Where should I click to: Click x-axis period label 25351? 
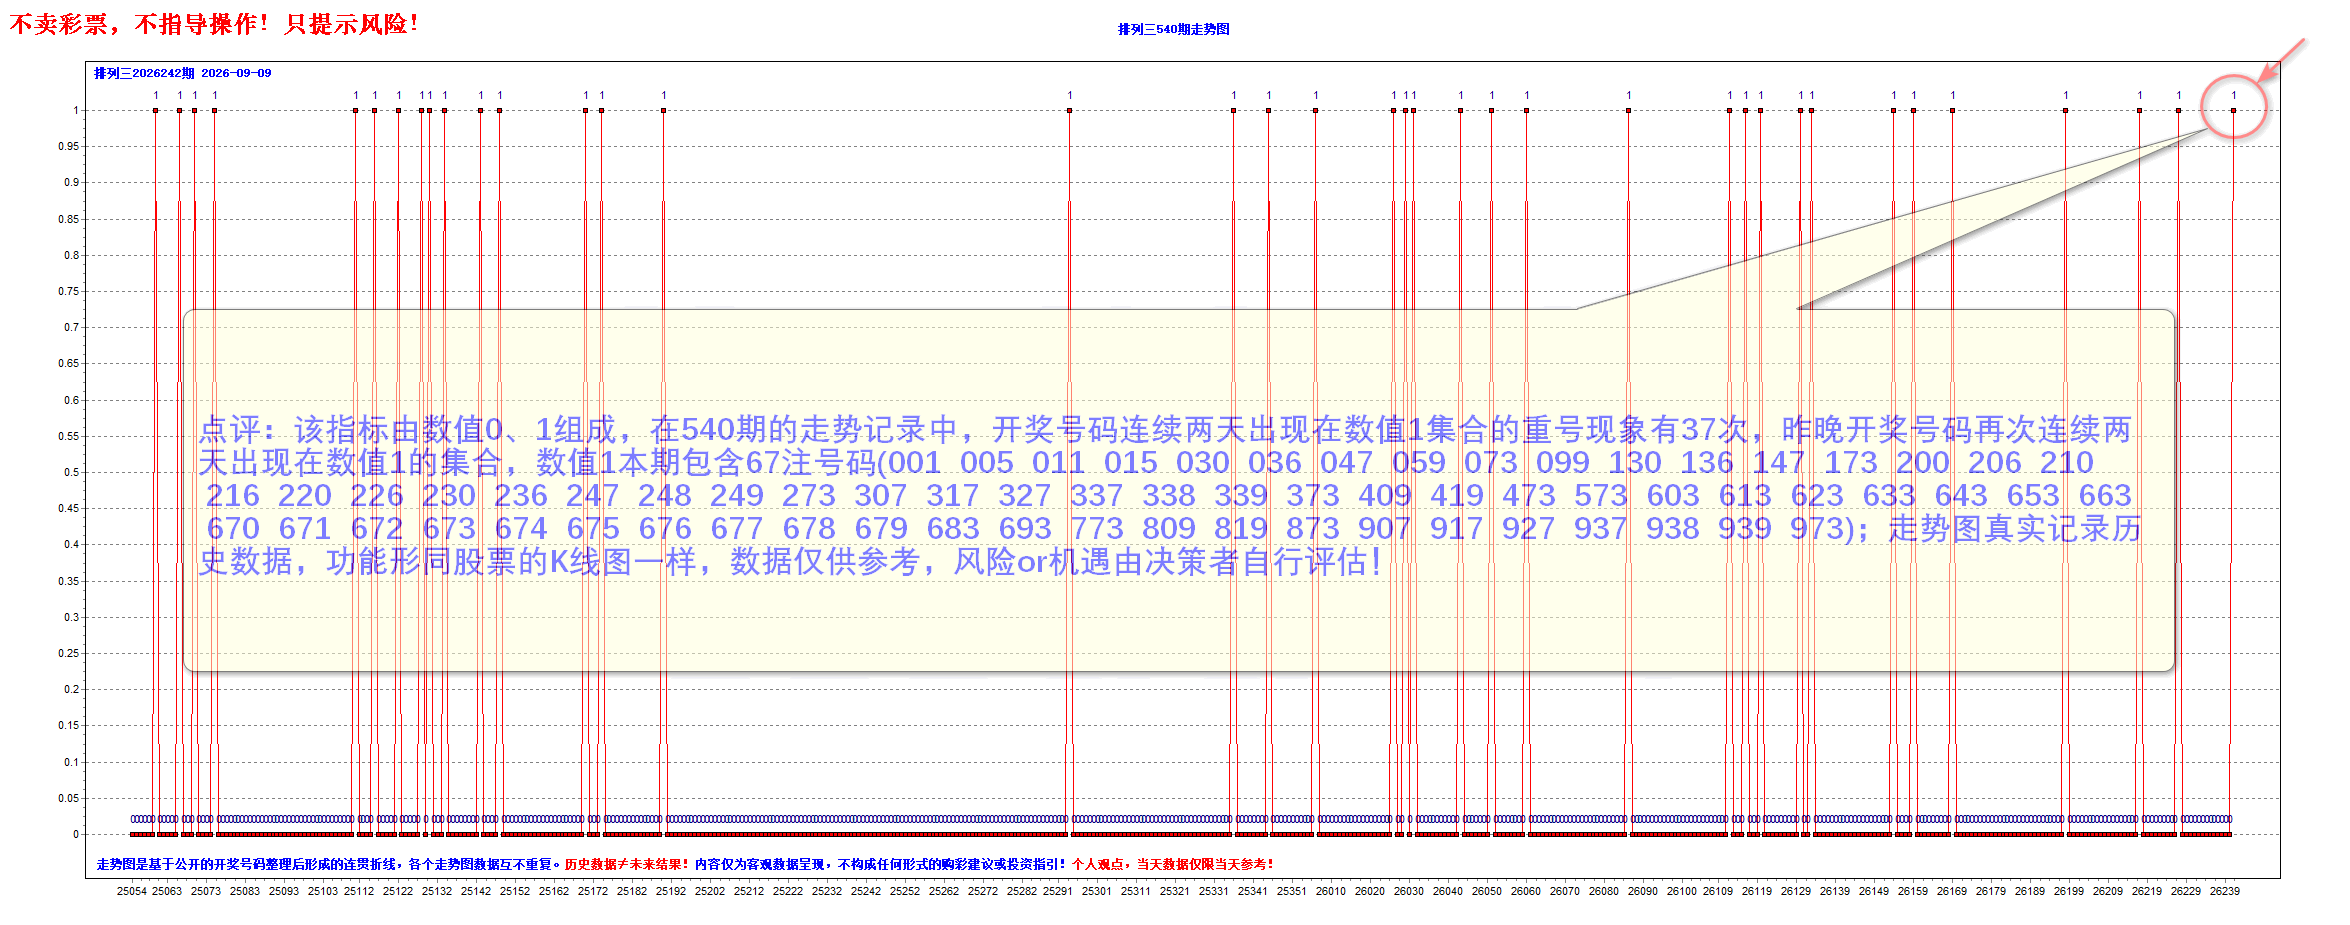(x=1292, y=891)
